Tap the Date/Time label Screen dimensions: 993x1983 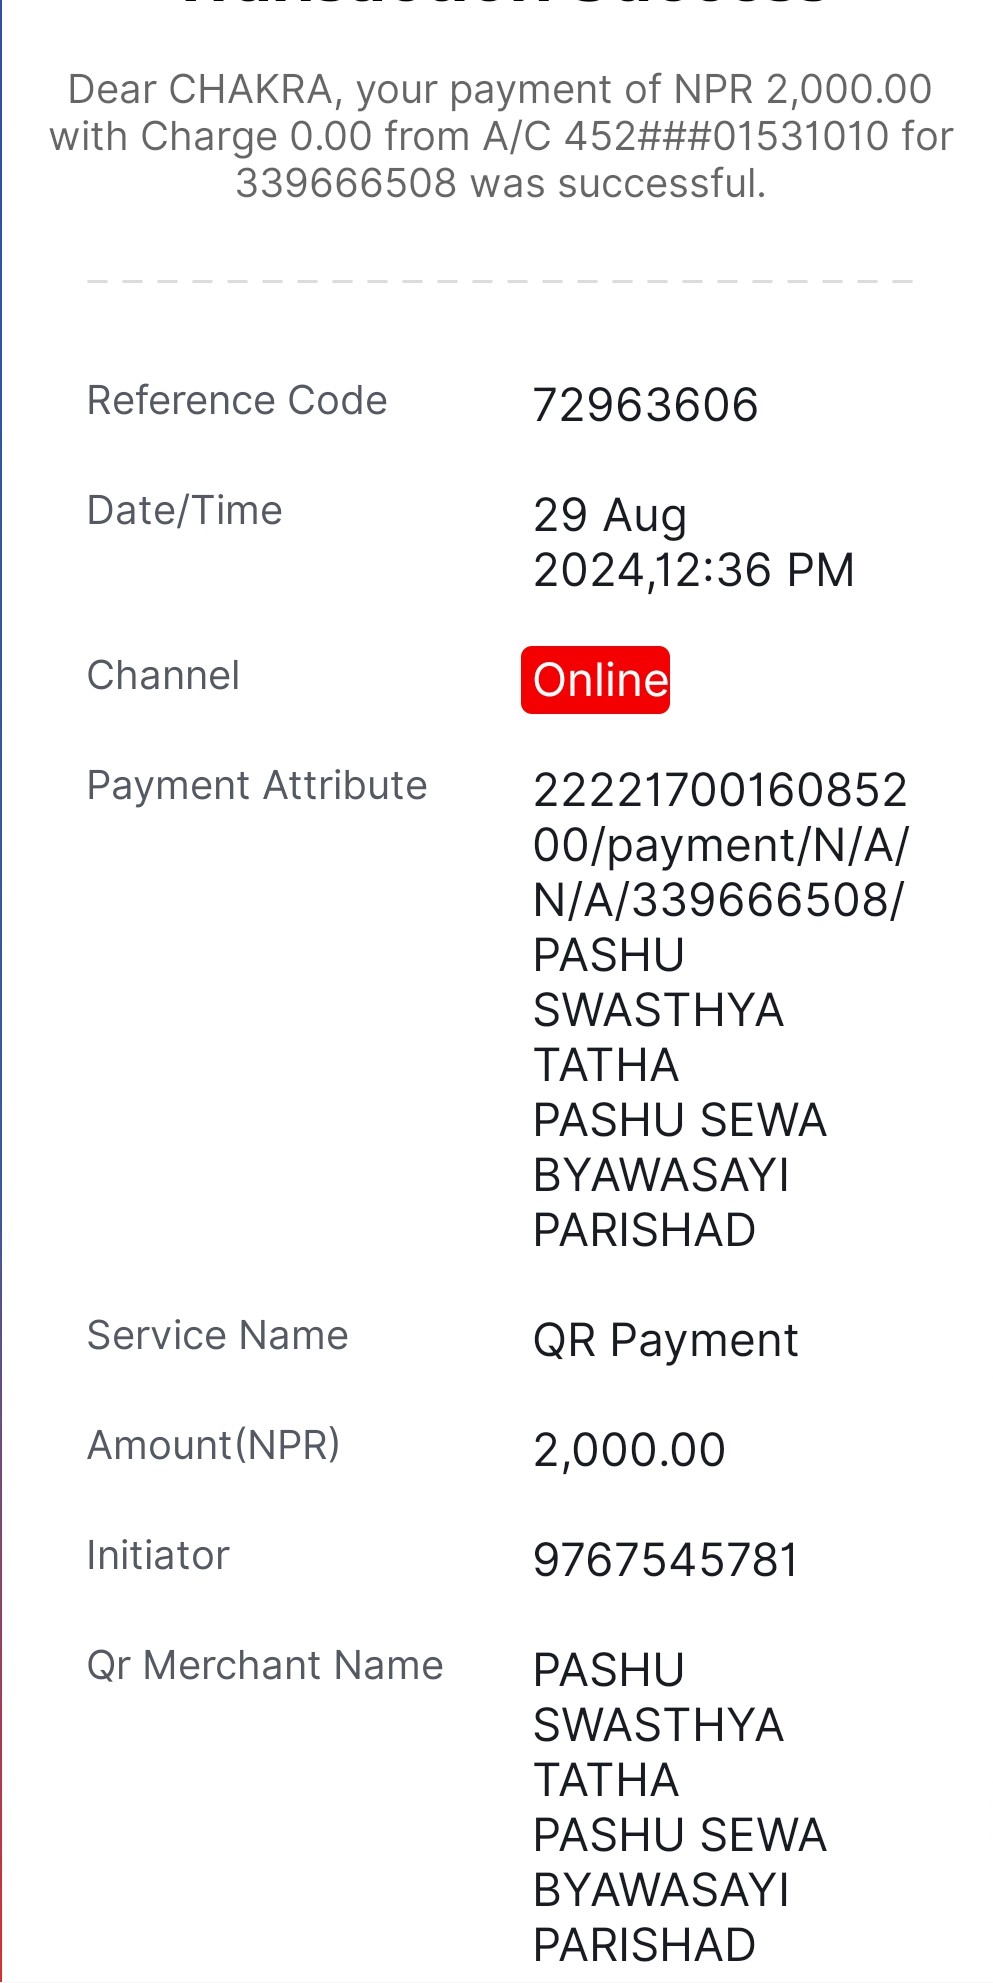pyautogui.click(x=185, y=510)
